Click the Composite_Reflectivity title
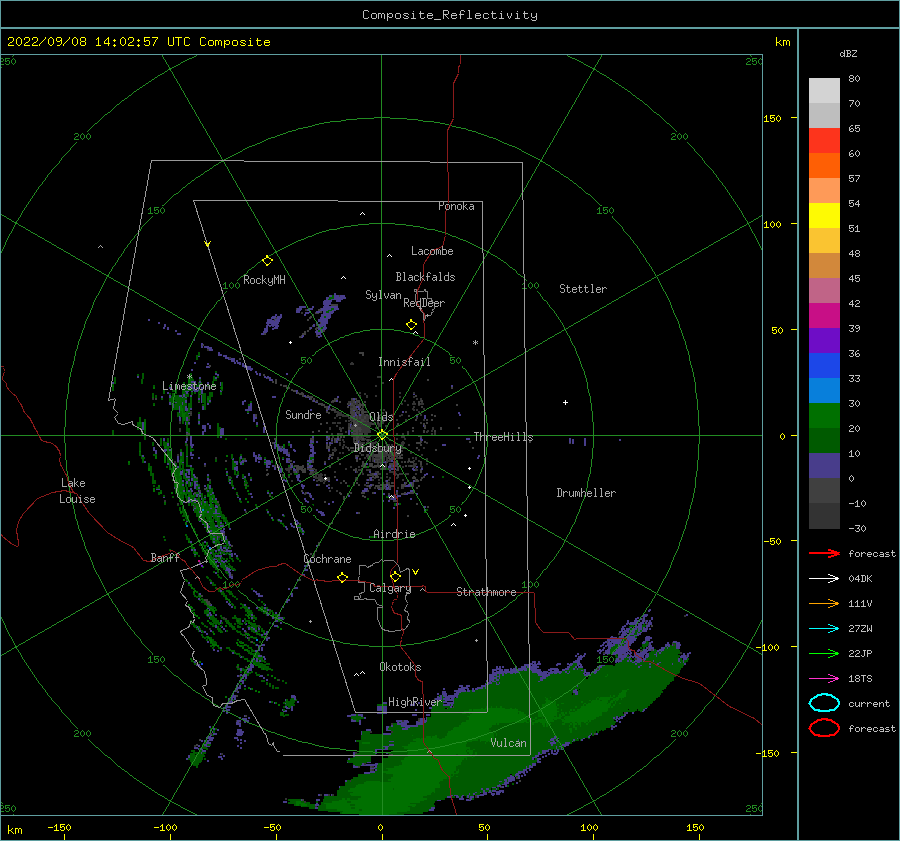 (x=449, y=15)
